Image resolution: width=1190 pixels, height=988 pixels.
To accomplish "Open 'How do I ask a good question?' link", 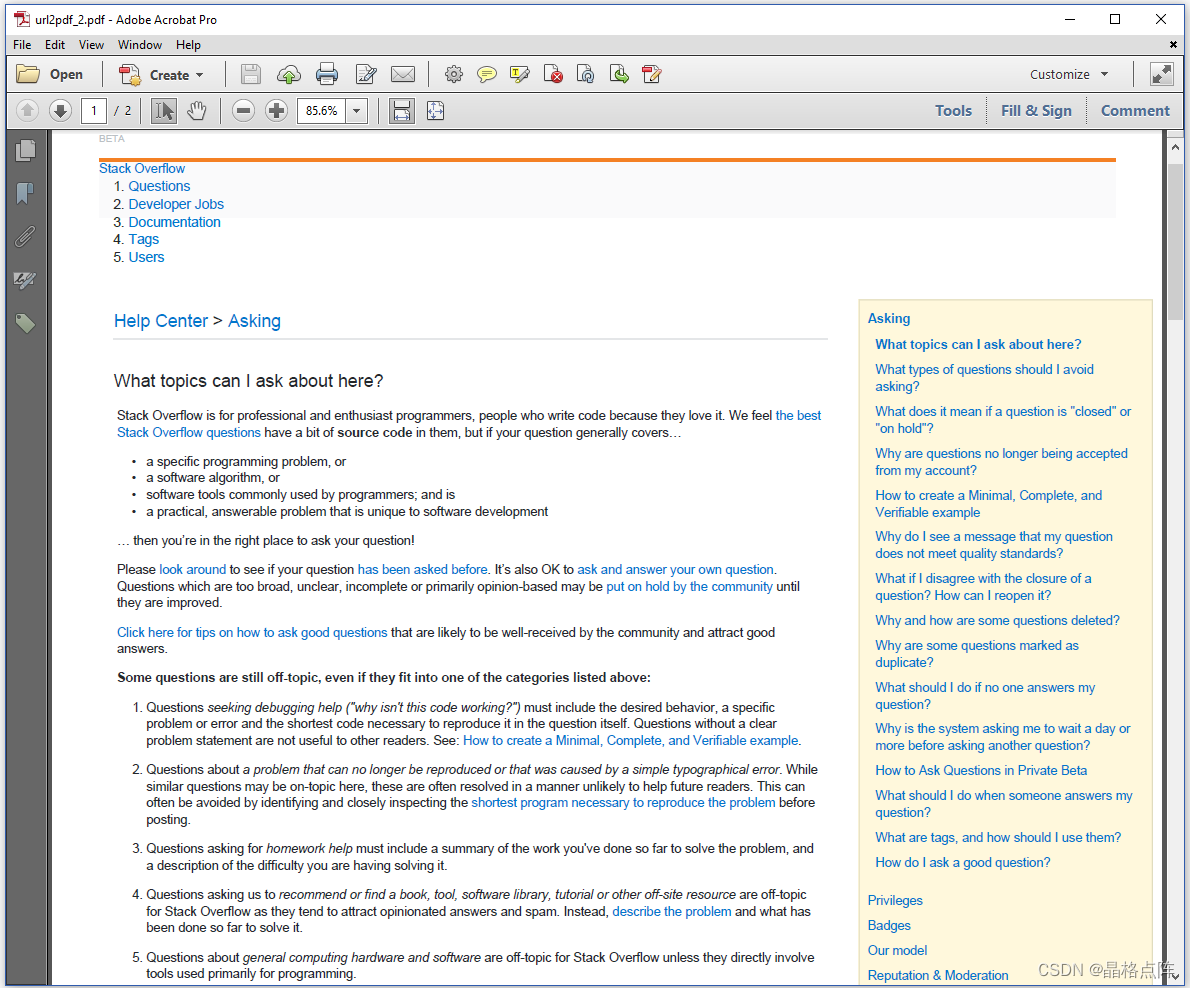I will [962, 863].
